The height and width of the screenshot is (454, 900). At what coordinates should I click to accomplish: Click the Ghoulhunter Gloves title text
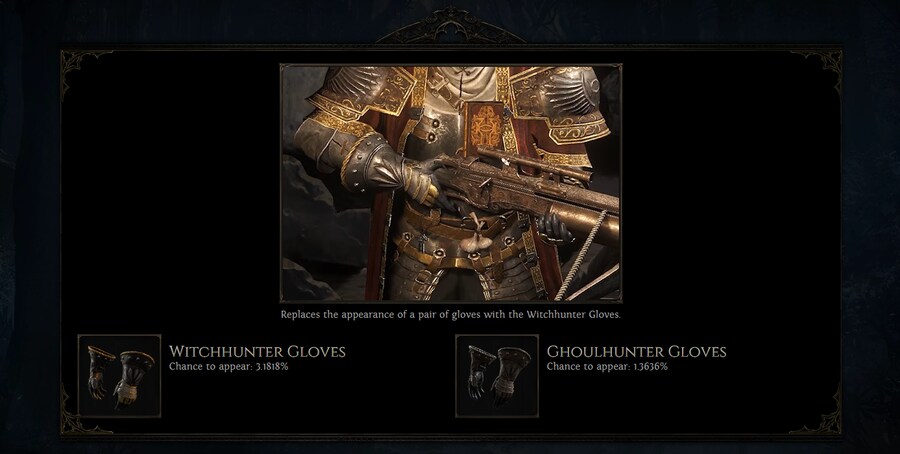click(x=637, y=351)
